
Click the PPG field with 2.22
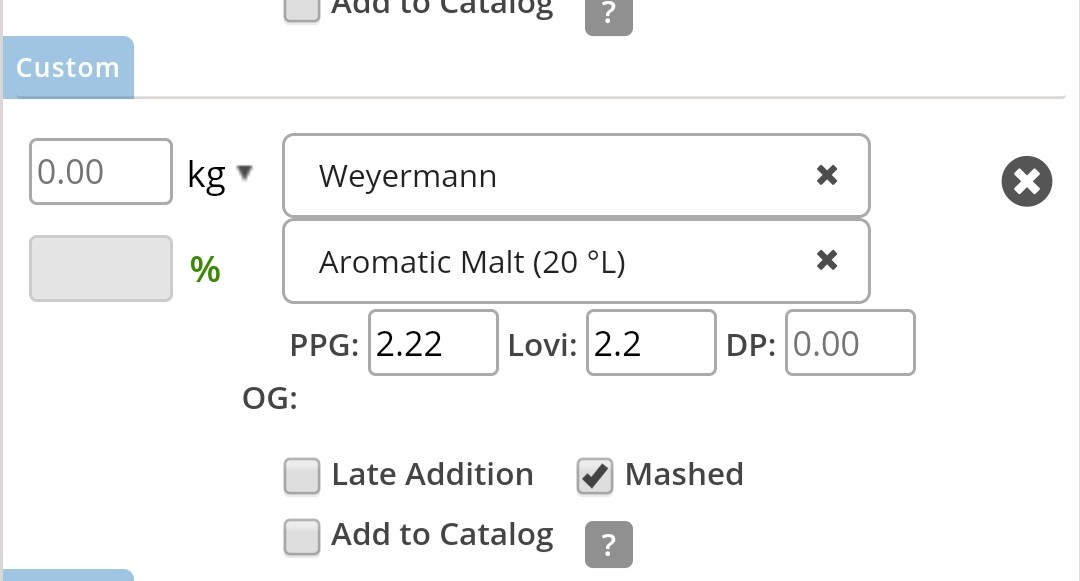click(433, 343)
